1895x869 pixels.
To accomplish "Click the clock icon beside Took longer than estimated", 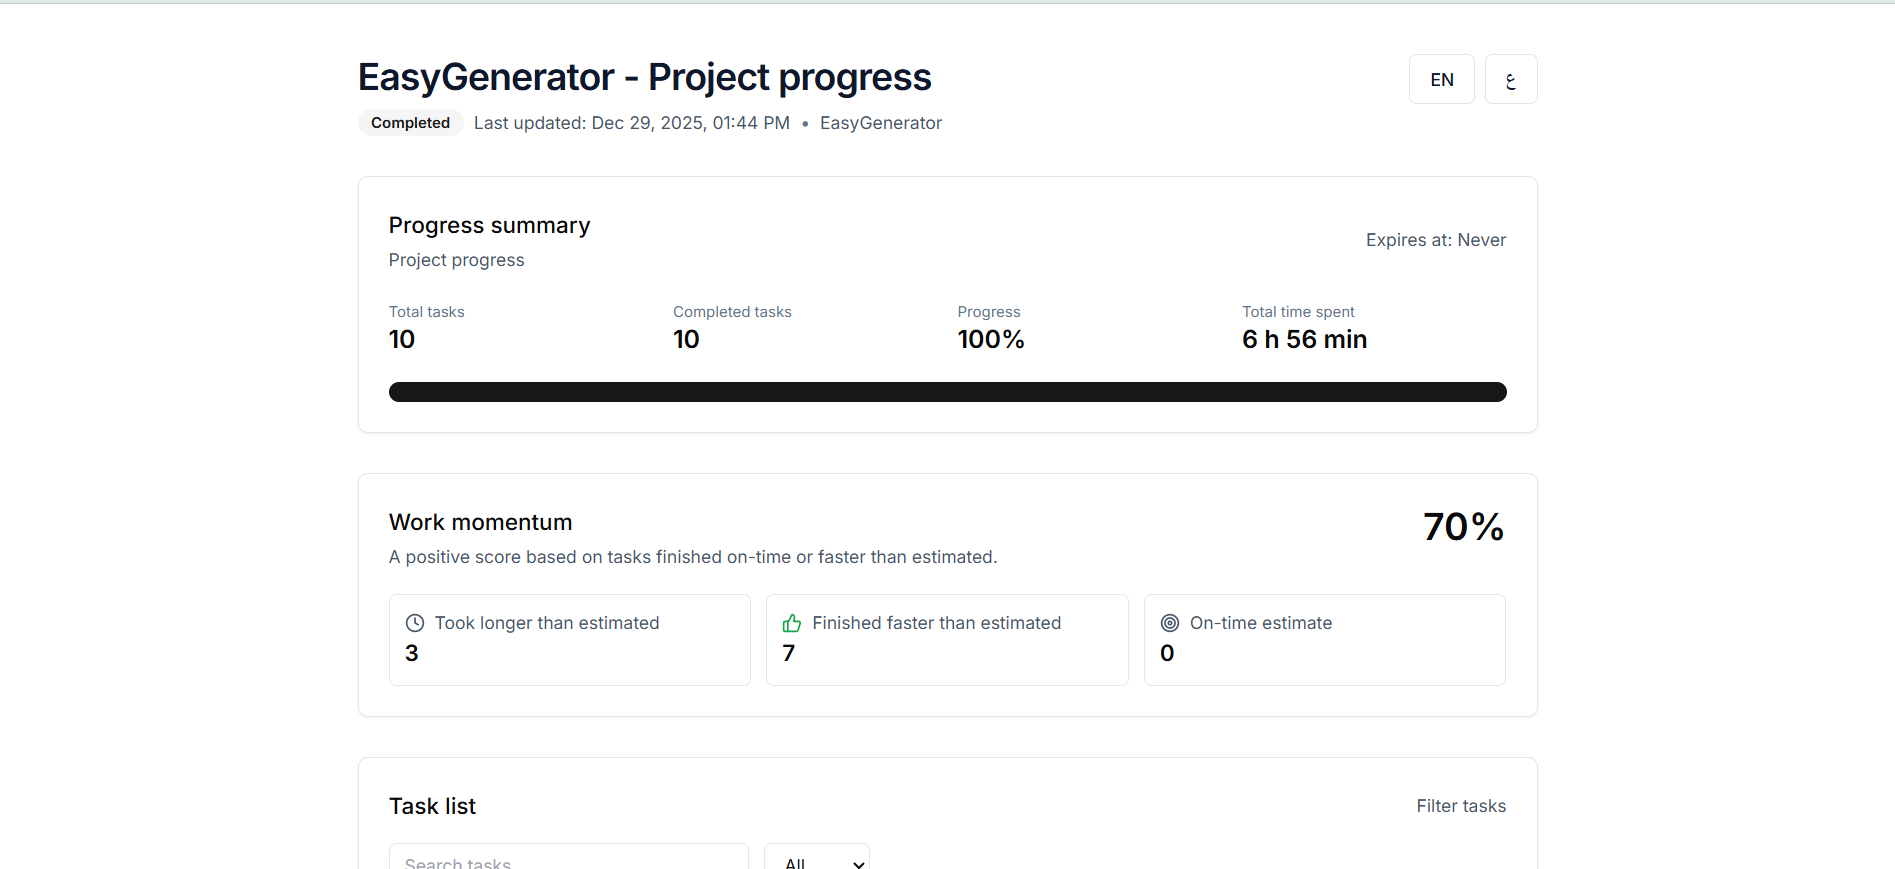I will click(x=415, y=623).
